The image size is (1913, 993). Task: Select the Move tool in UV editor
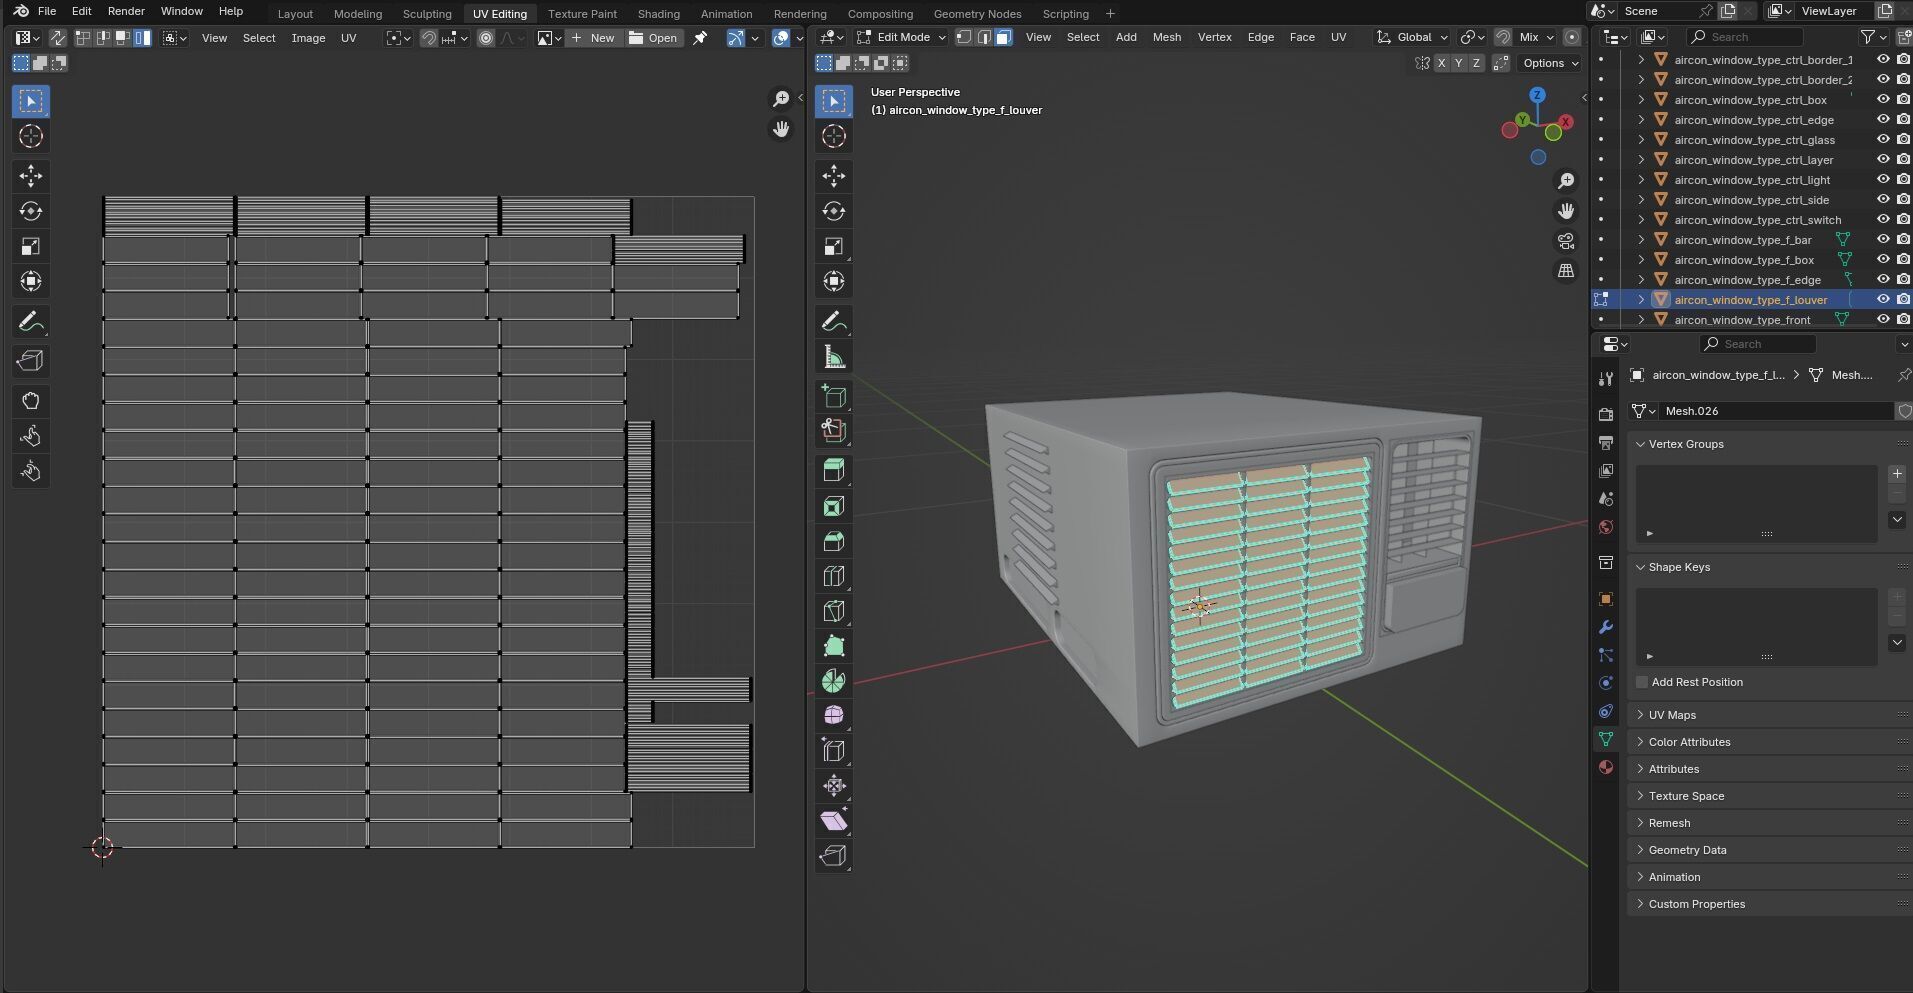(31, 176)
